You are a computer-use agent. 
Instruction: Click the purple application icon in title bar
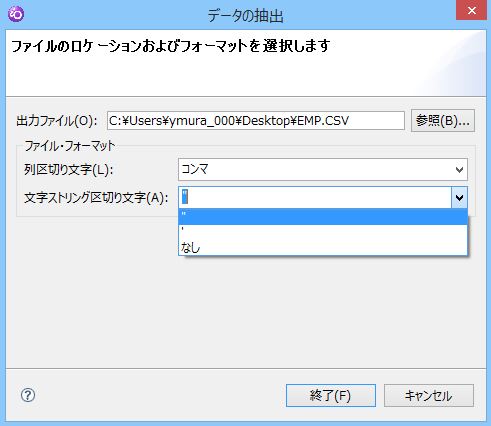click(x=16, y=14)
